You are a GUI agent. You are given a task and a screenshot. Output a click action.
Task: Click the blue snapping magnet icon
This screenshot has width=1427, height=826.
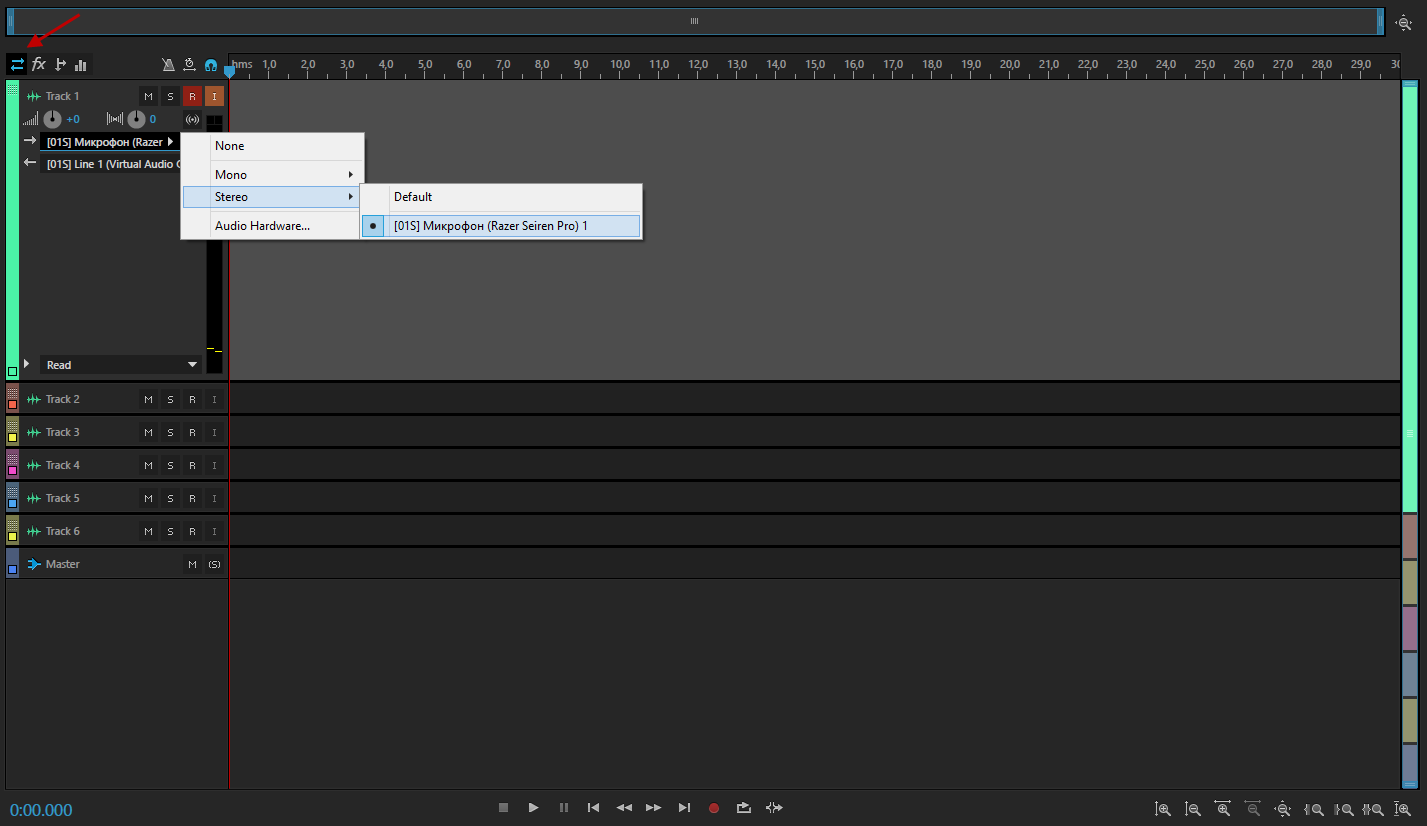[x=211, y=65]
